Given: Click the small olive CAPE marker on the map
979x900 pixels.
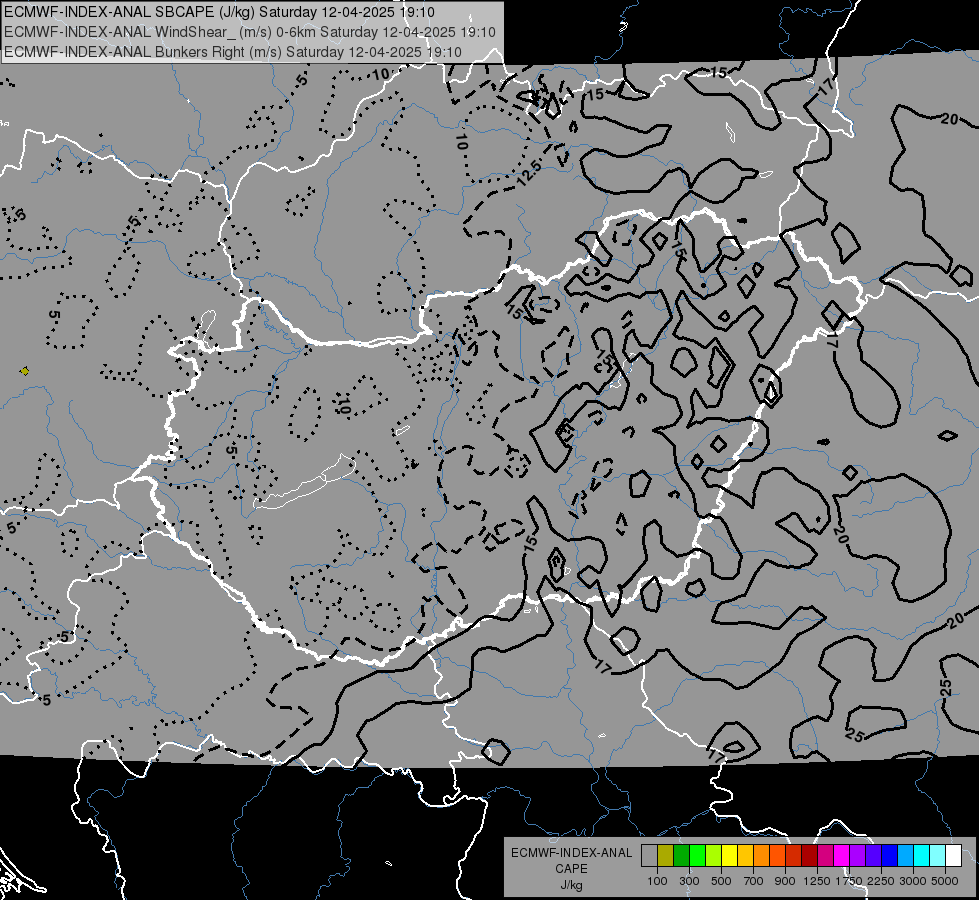Looking at the screenshot, I should coord(24,371).
